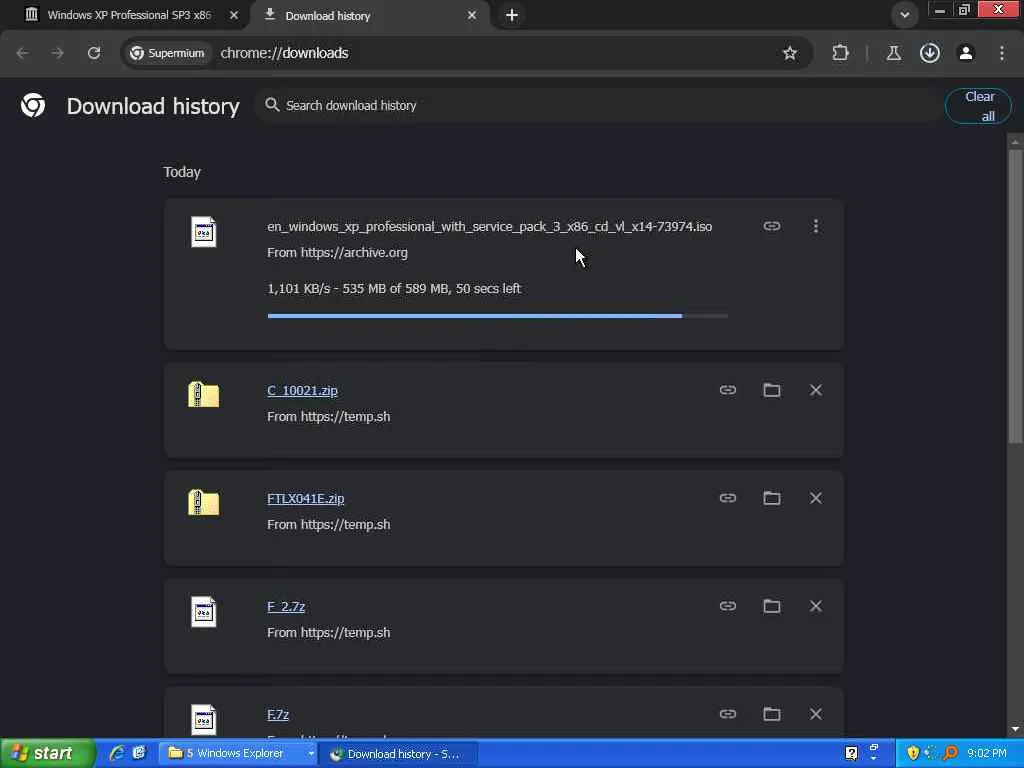Click the Supermium logo beside Download history

[x=33, y=105]
